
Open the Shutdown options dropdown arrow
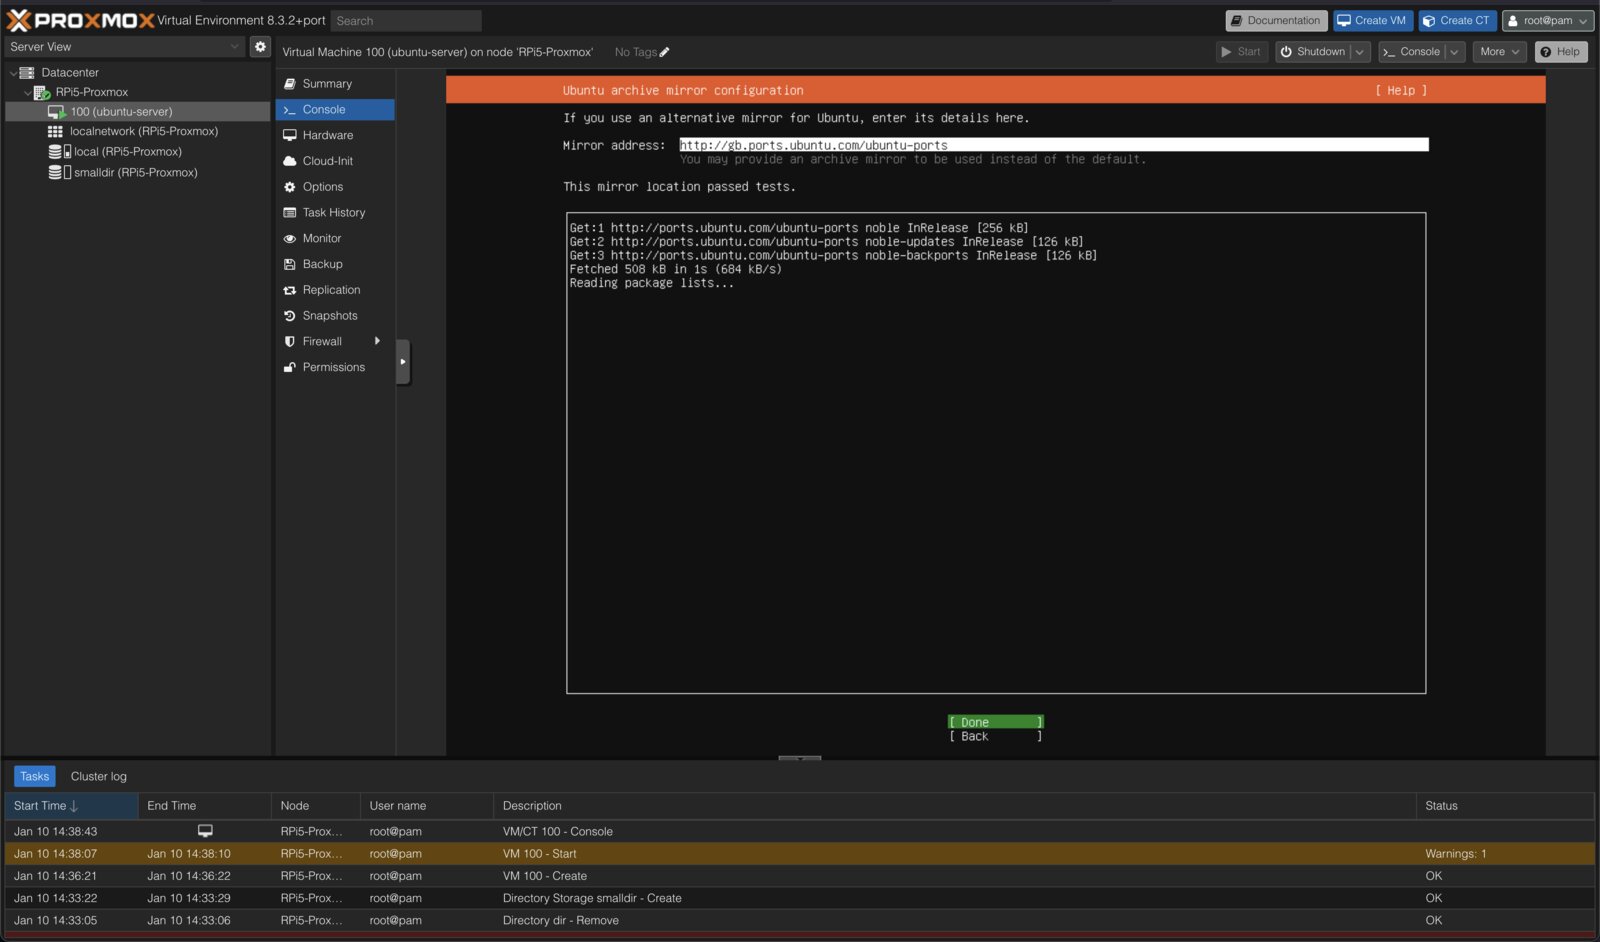click(x=1360, y=52)
